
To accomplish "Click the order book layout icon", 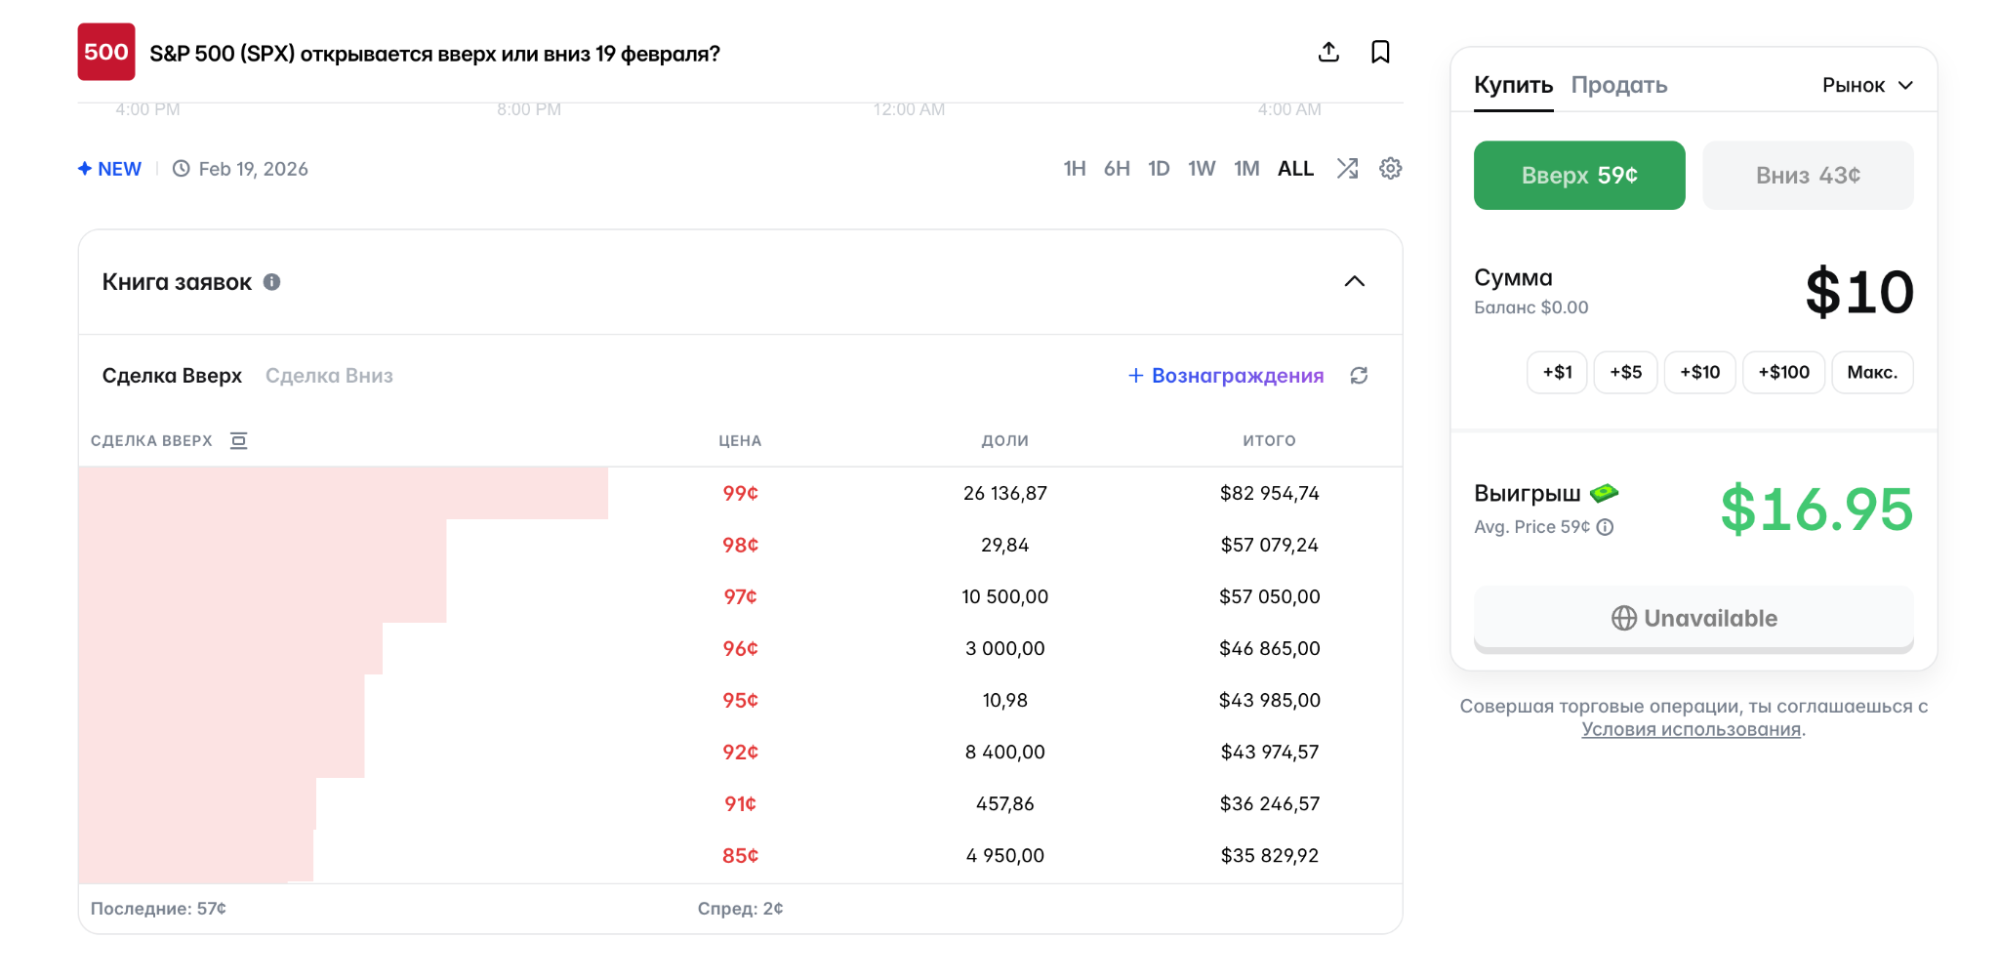I will point(238,440).
